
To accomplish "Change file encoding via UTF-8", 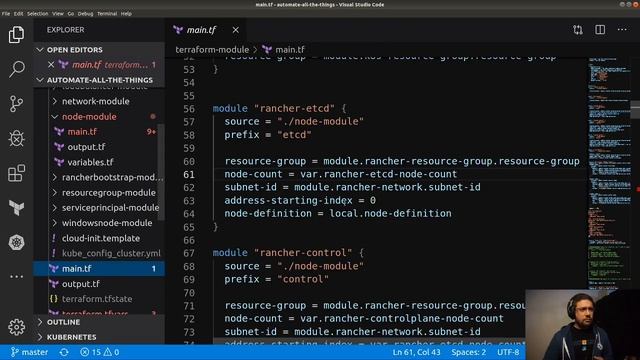I will 508,352.
